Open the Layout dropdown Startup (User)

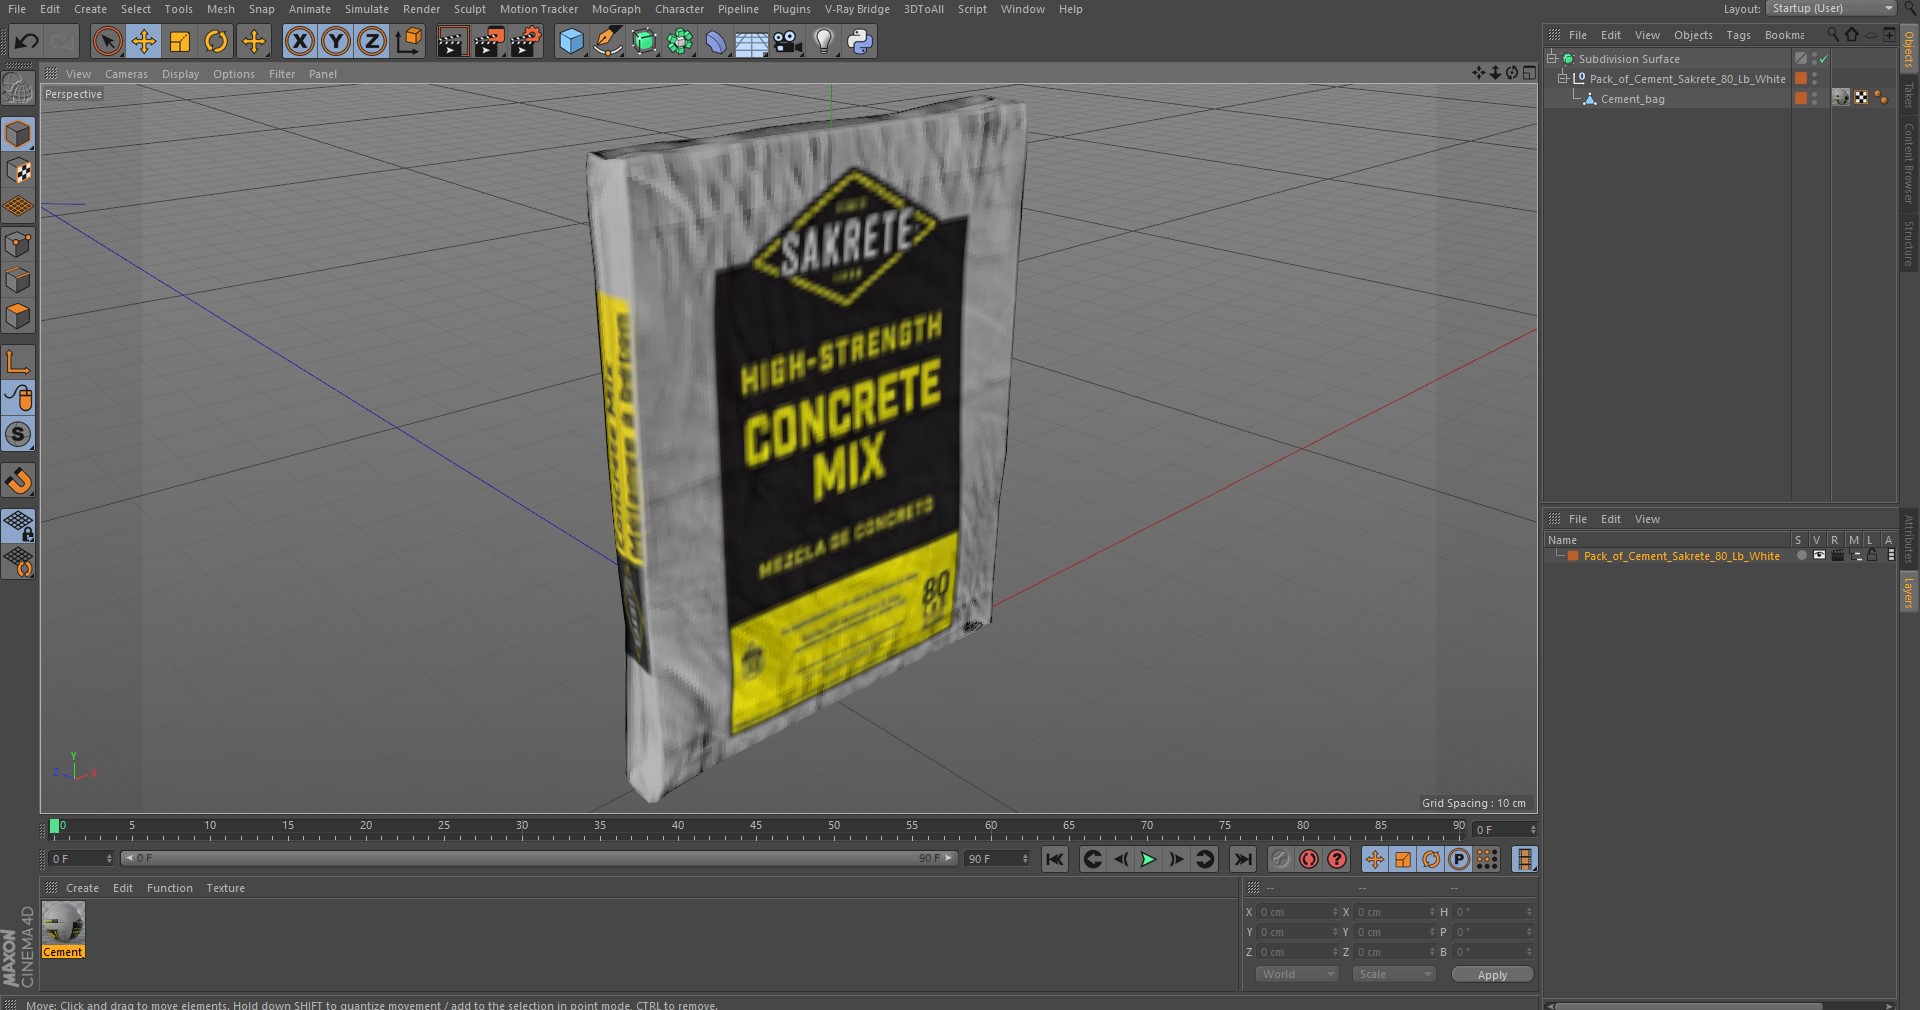(1831, 8)
